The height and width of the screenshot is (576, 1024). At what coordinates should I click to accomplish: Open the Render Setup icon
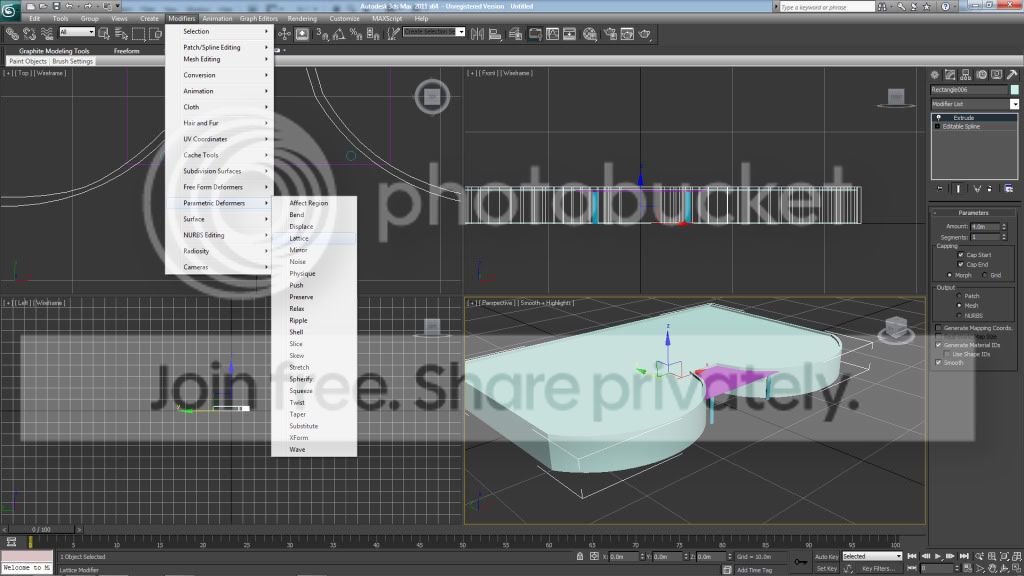(610, 34)
